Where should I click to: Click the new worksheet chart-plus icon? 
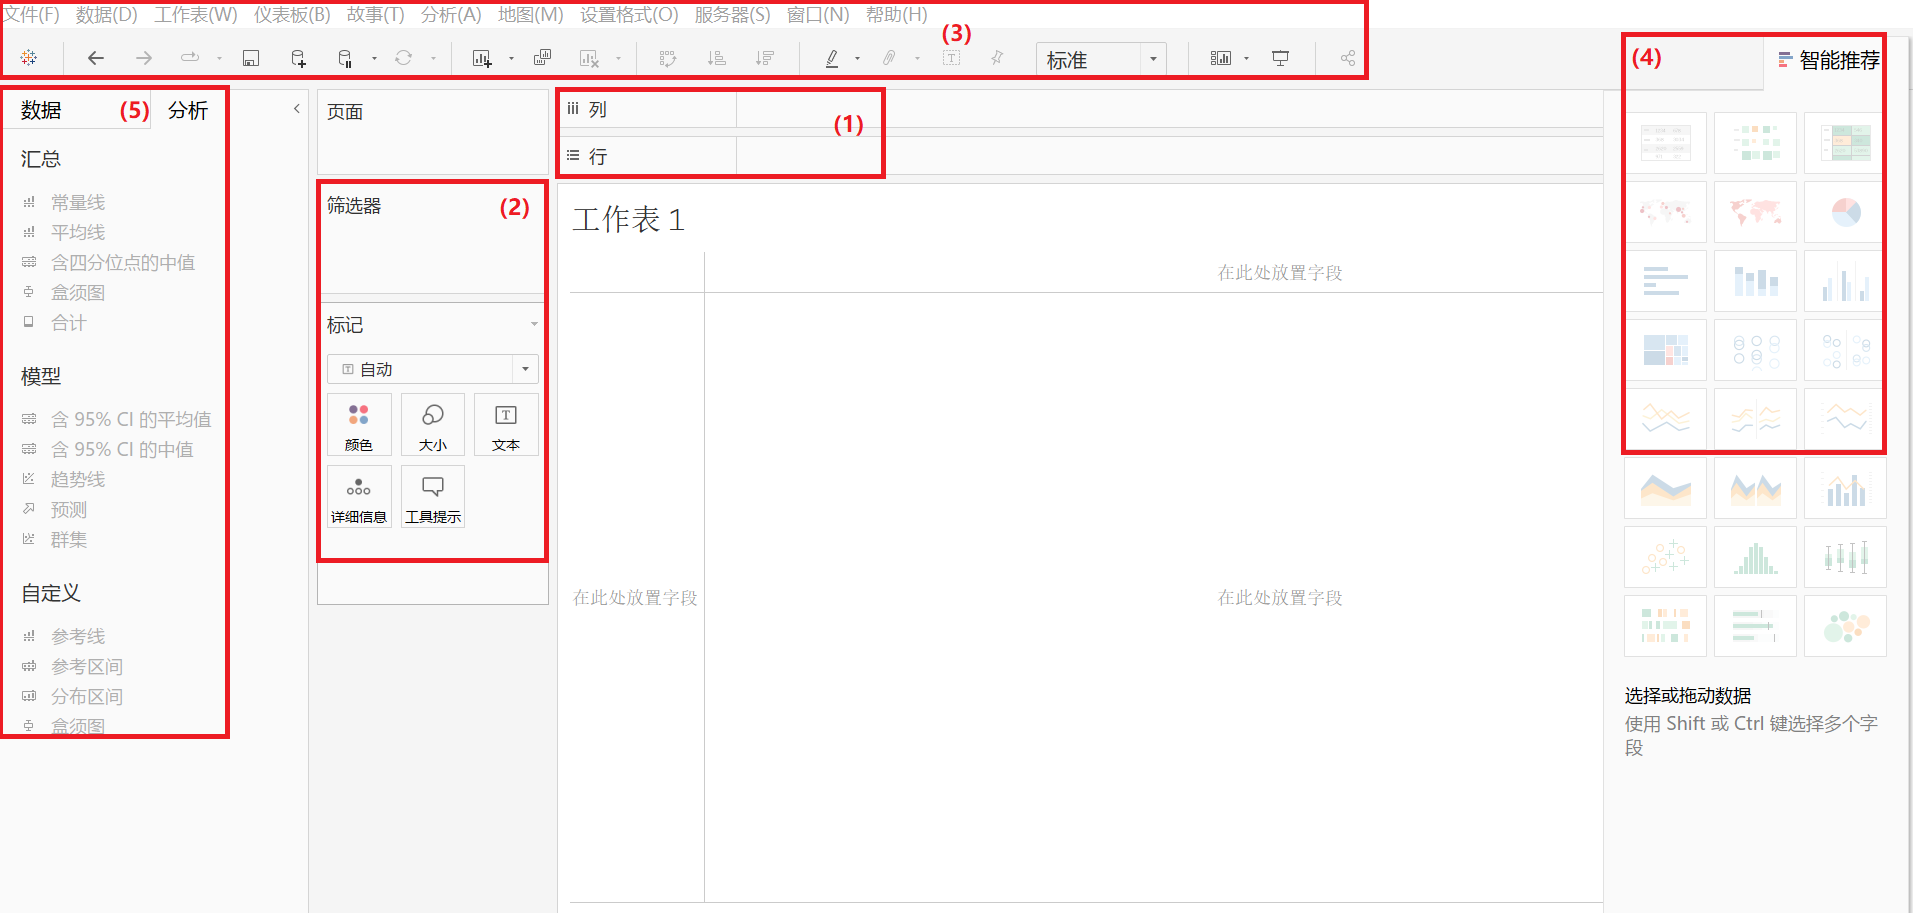point(482,58)
